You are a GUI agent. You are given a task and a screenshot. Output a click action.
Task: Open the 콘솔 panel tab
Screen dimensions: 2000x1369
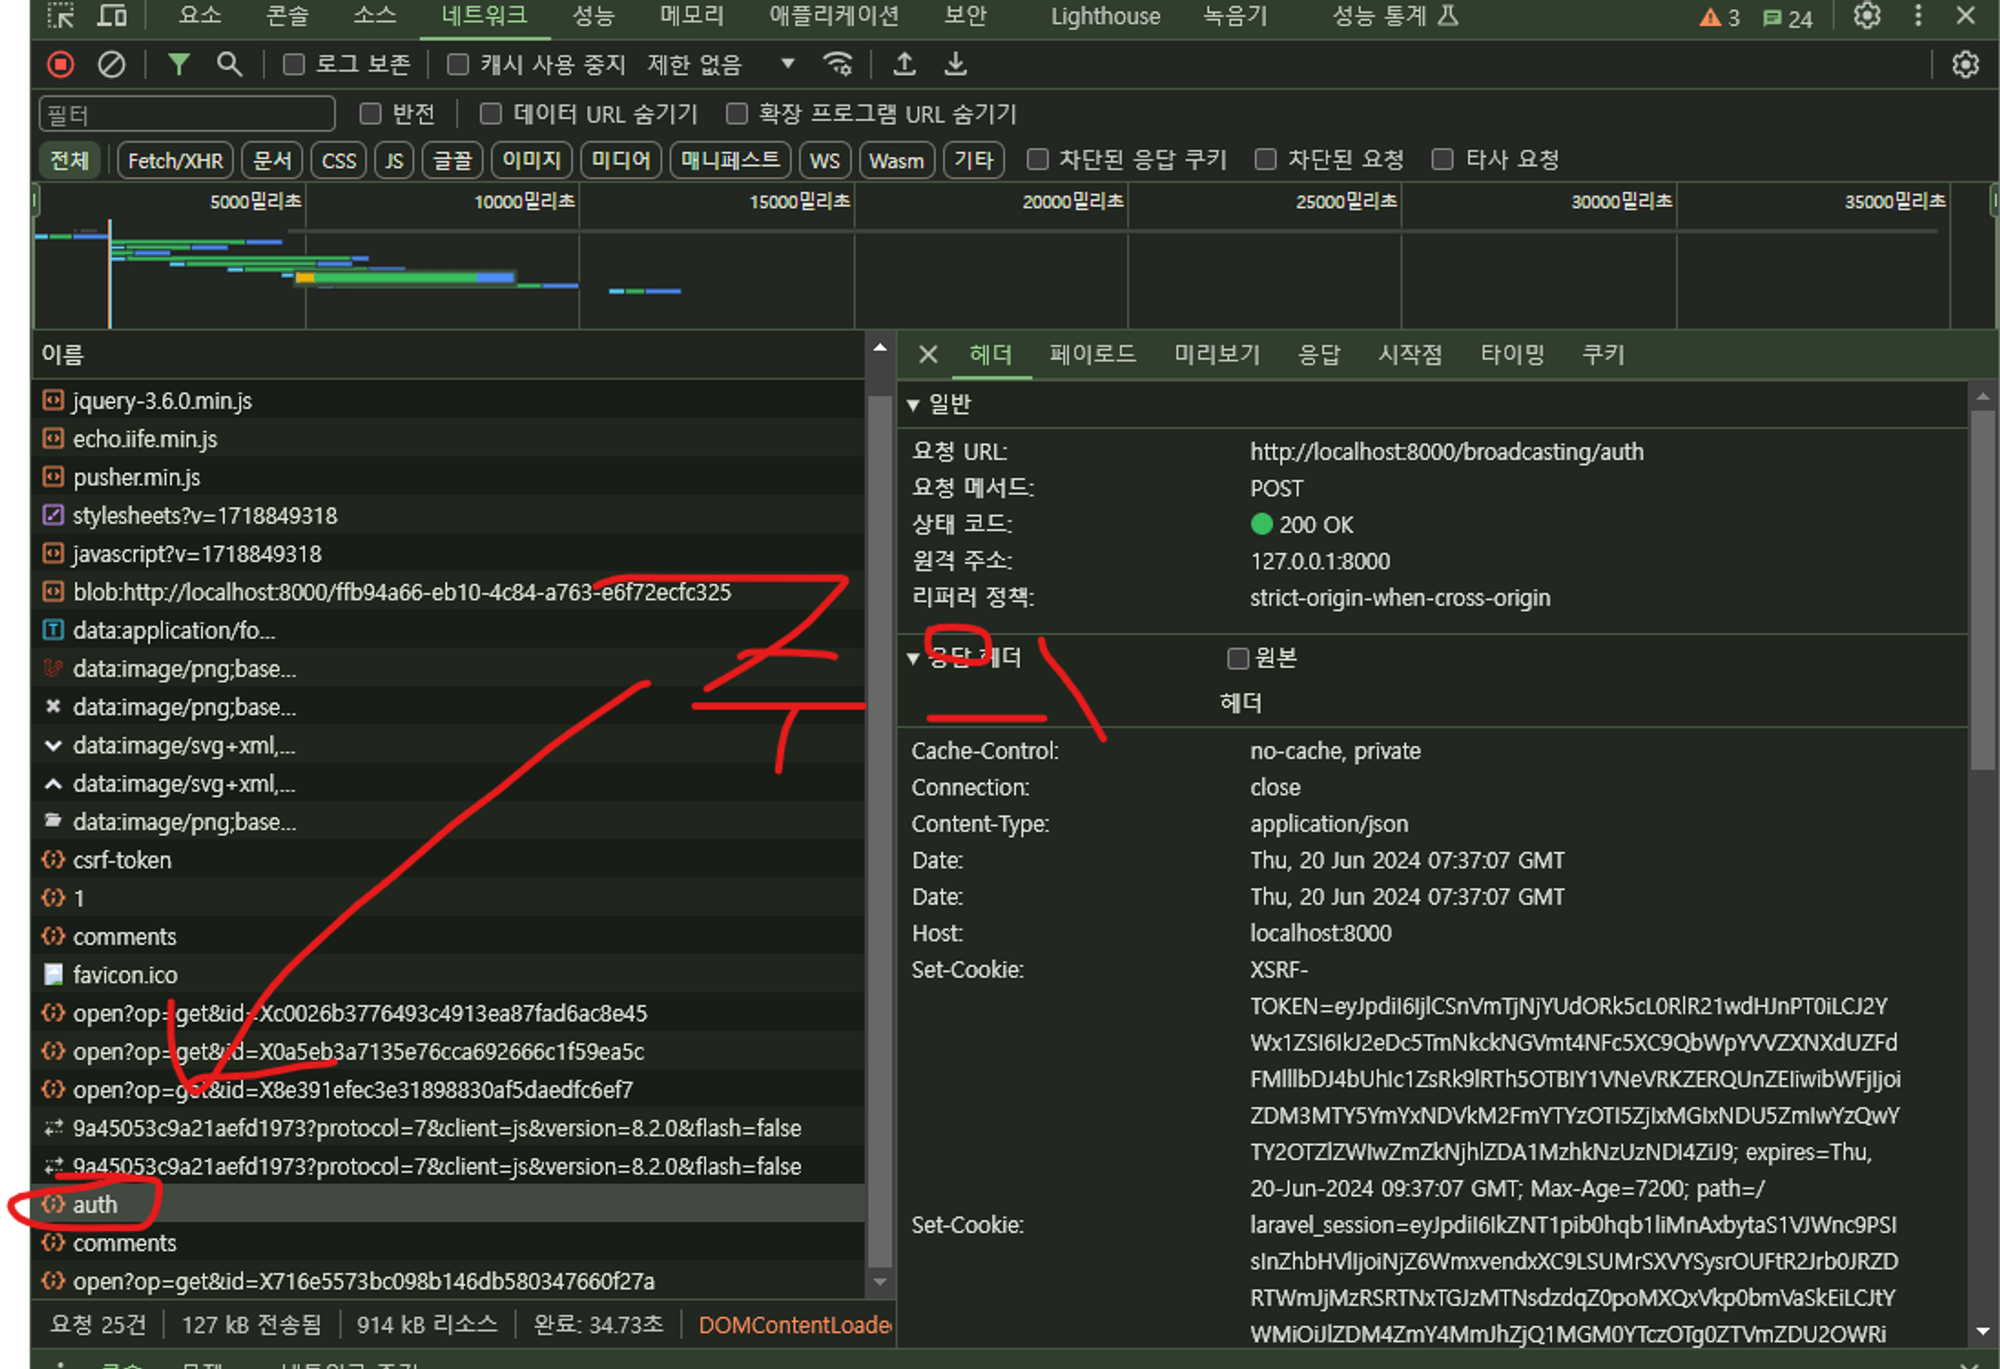(287, 16)
